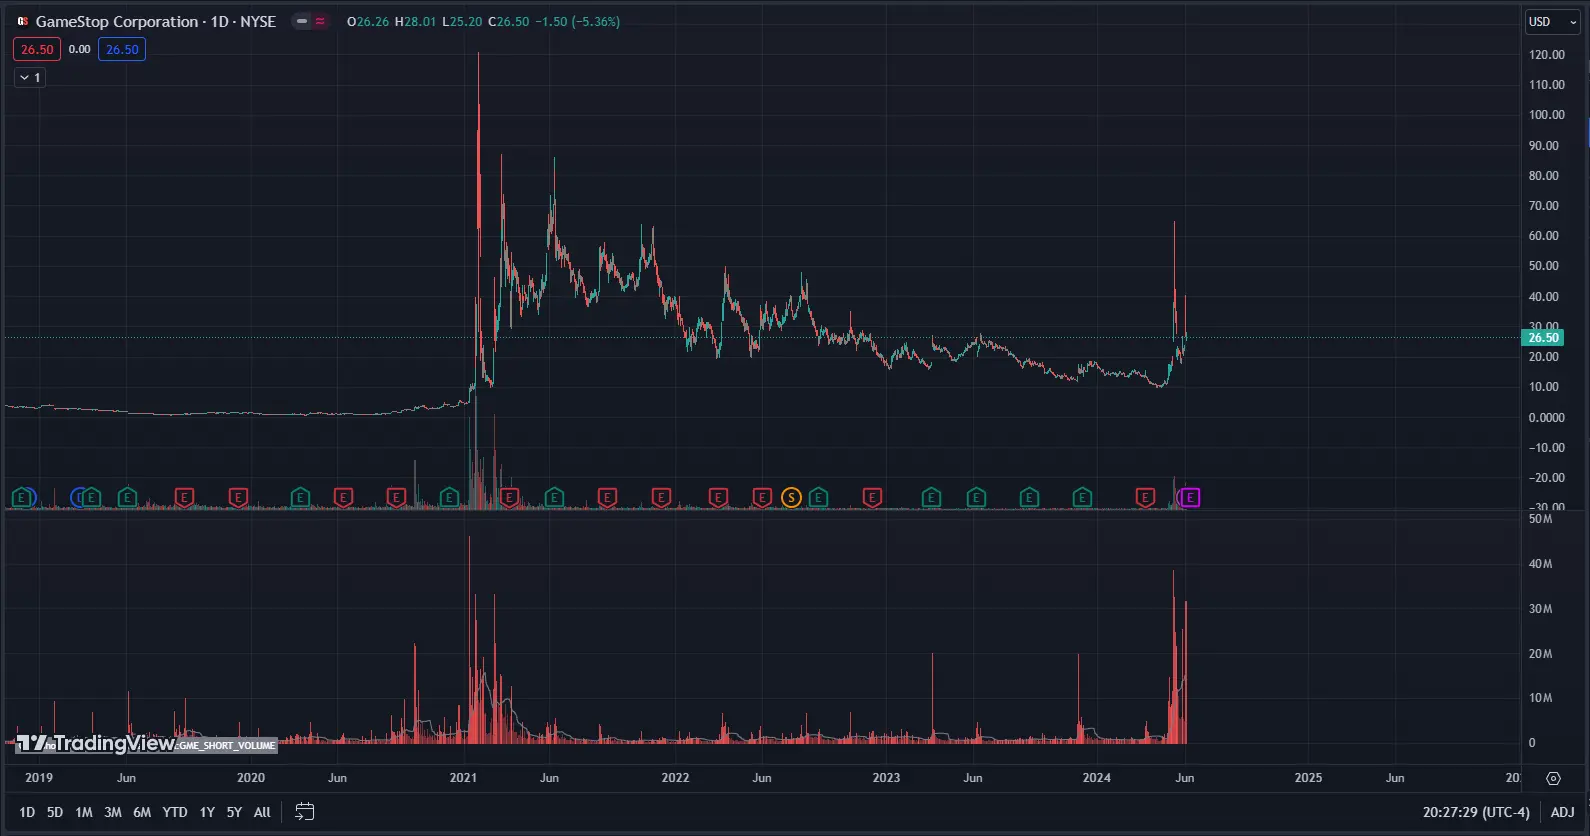Screen dimensions: 1590x836
Task: Collapse the indicator legend showing 1
Action: [30, 77]
